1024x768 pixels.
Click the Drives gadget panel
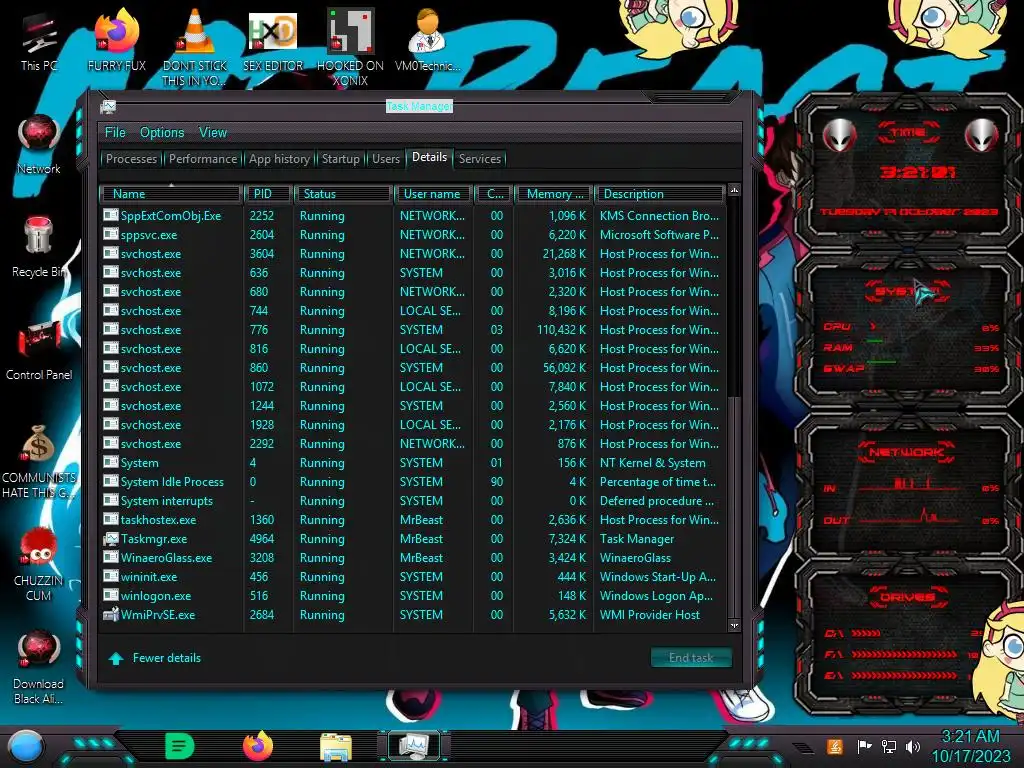[906, 637]
